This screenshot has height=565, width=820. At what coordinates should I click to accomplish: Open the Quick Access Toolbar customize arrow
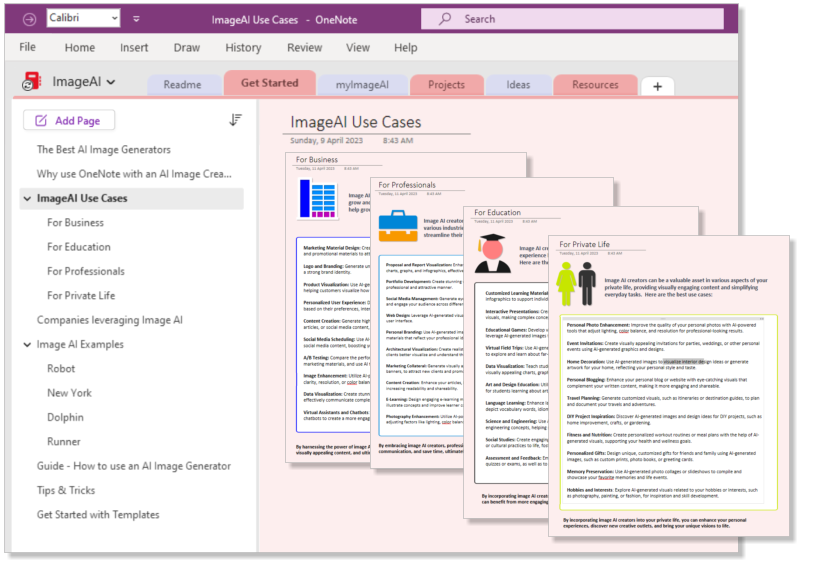pos(136,19)
